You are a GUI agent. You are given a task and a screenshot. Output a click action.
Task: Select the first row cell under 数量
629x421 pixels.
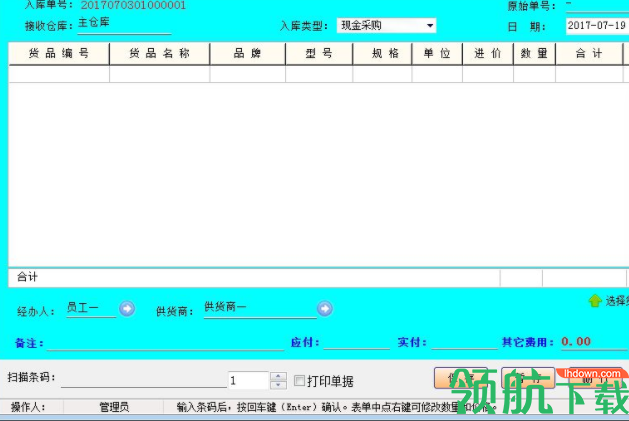point(534,74)
